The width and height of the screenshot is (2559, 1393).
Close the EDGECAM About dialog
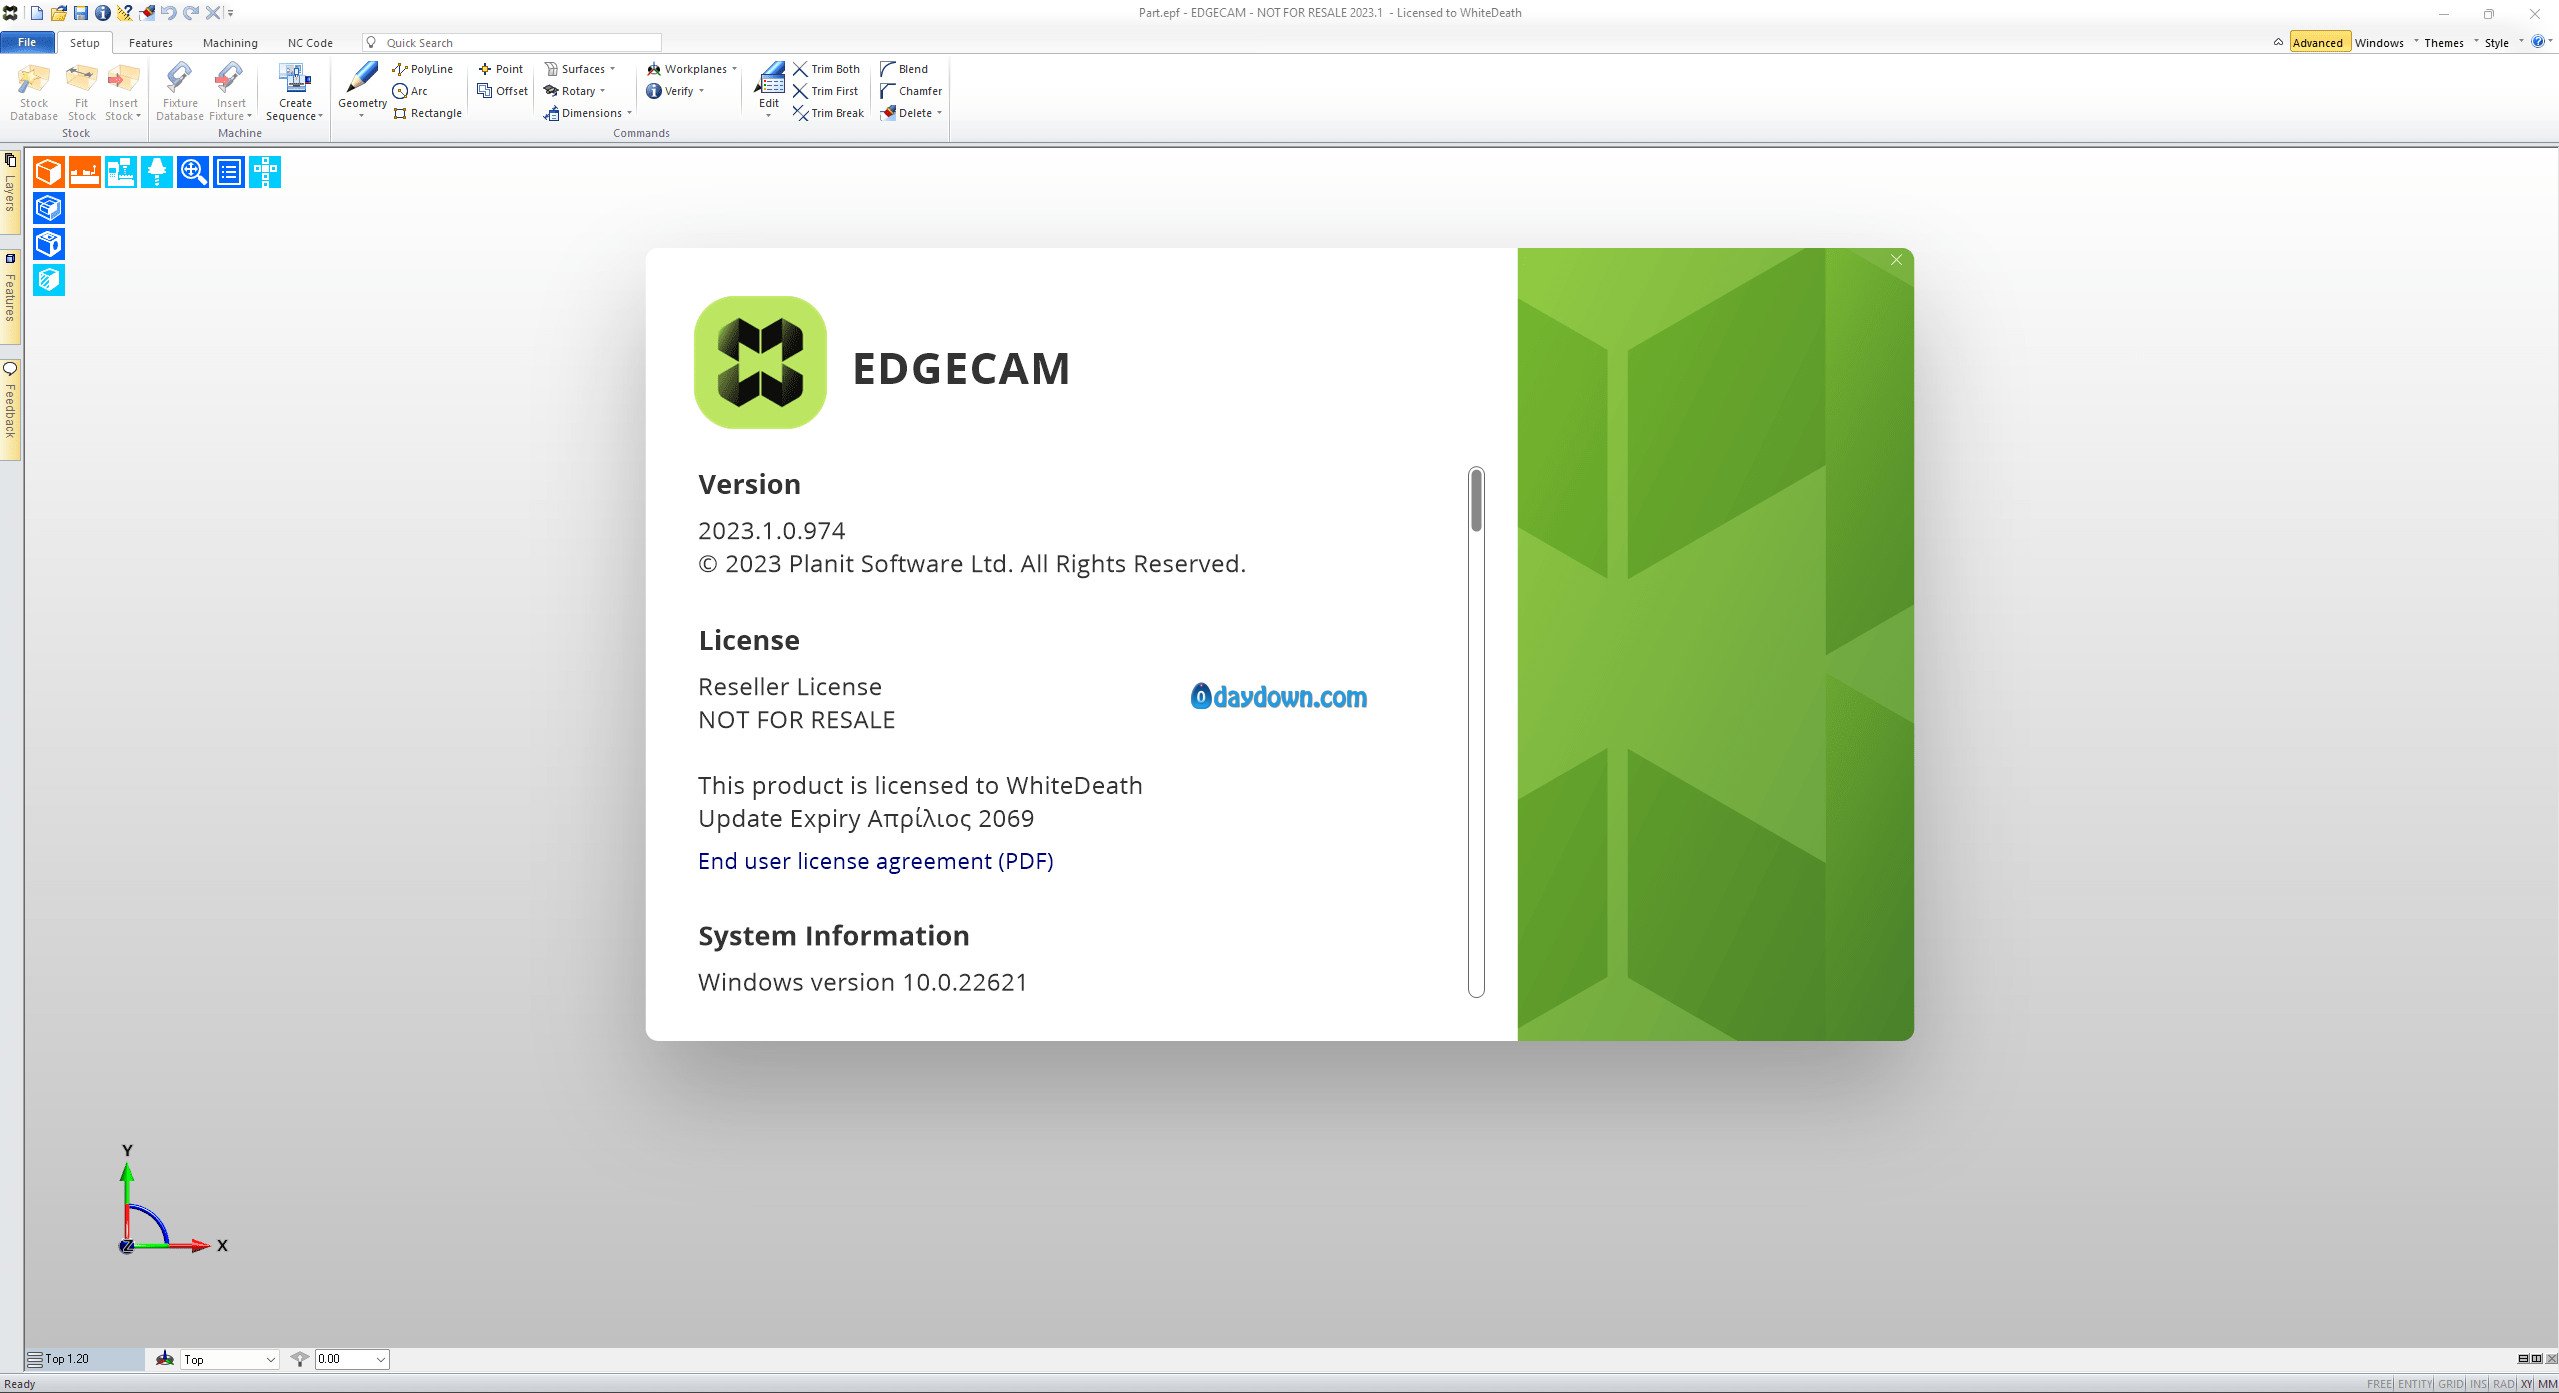coord(1896,260)
